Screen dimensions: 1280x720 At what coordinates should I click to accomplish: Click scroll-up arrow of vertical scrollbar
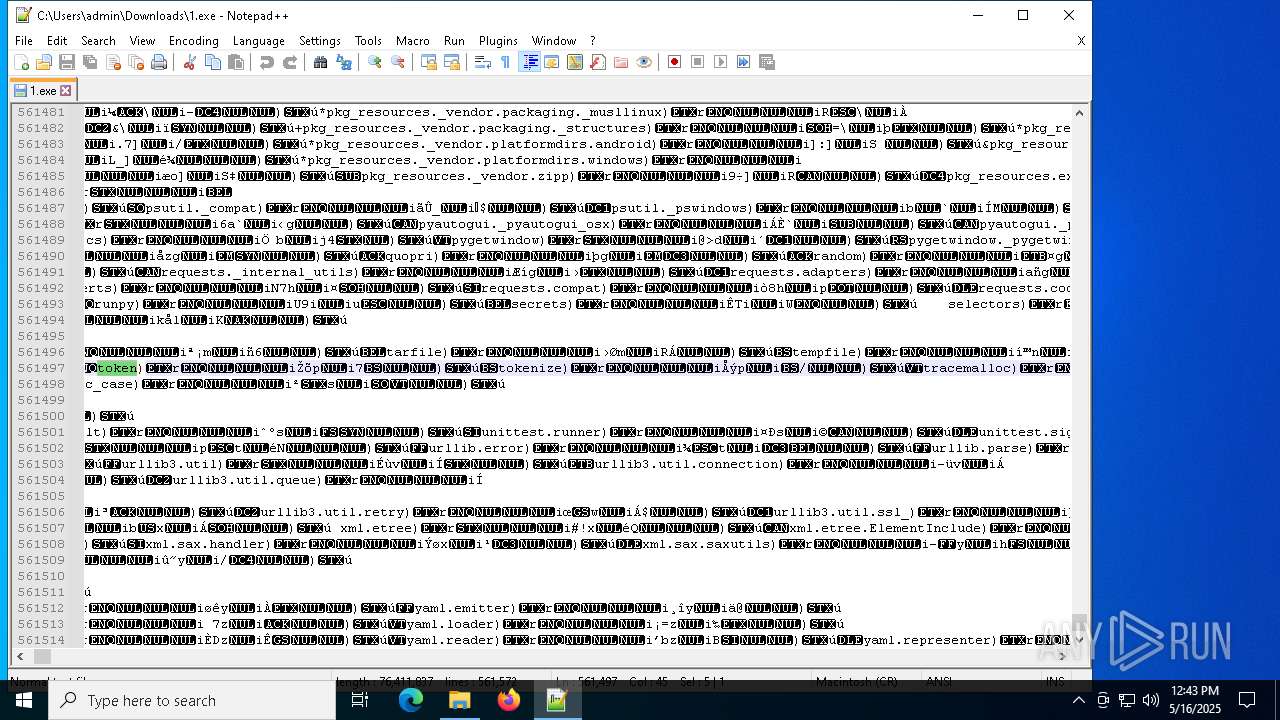point(1079,112)
